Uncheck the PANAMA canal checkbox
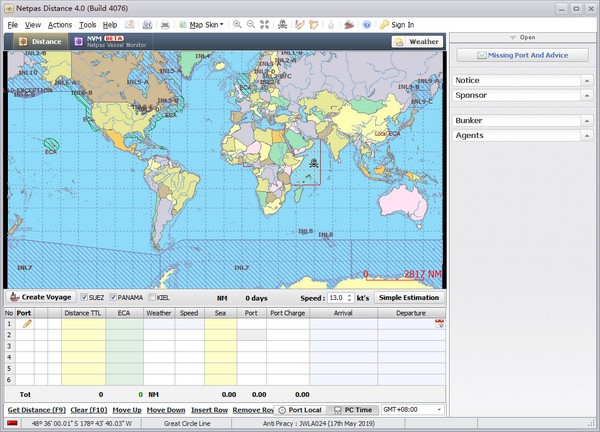 (115, 297)
